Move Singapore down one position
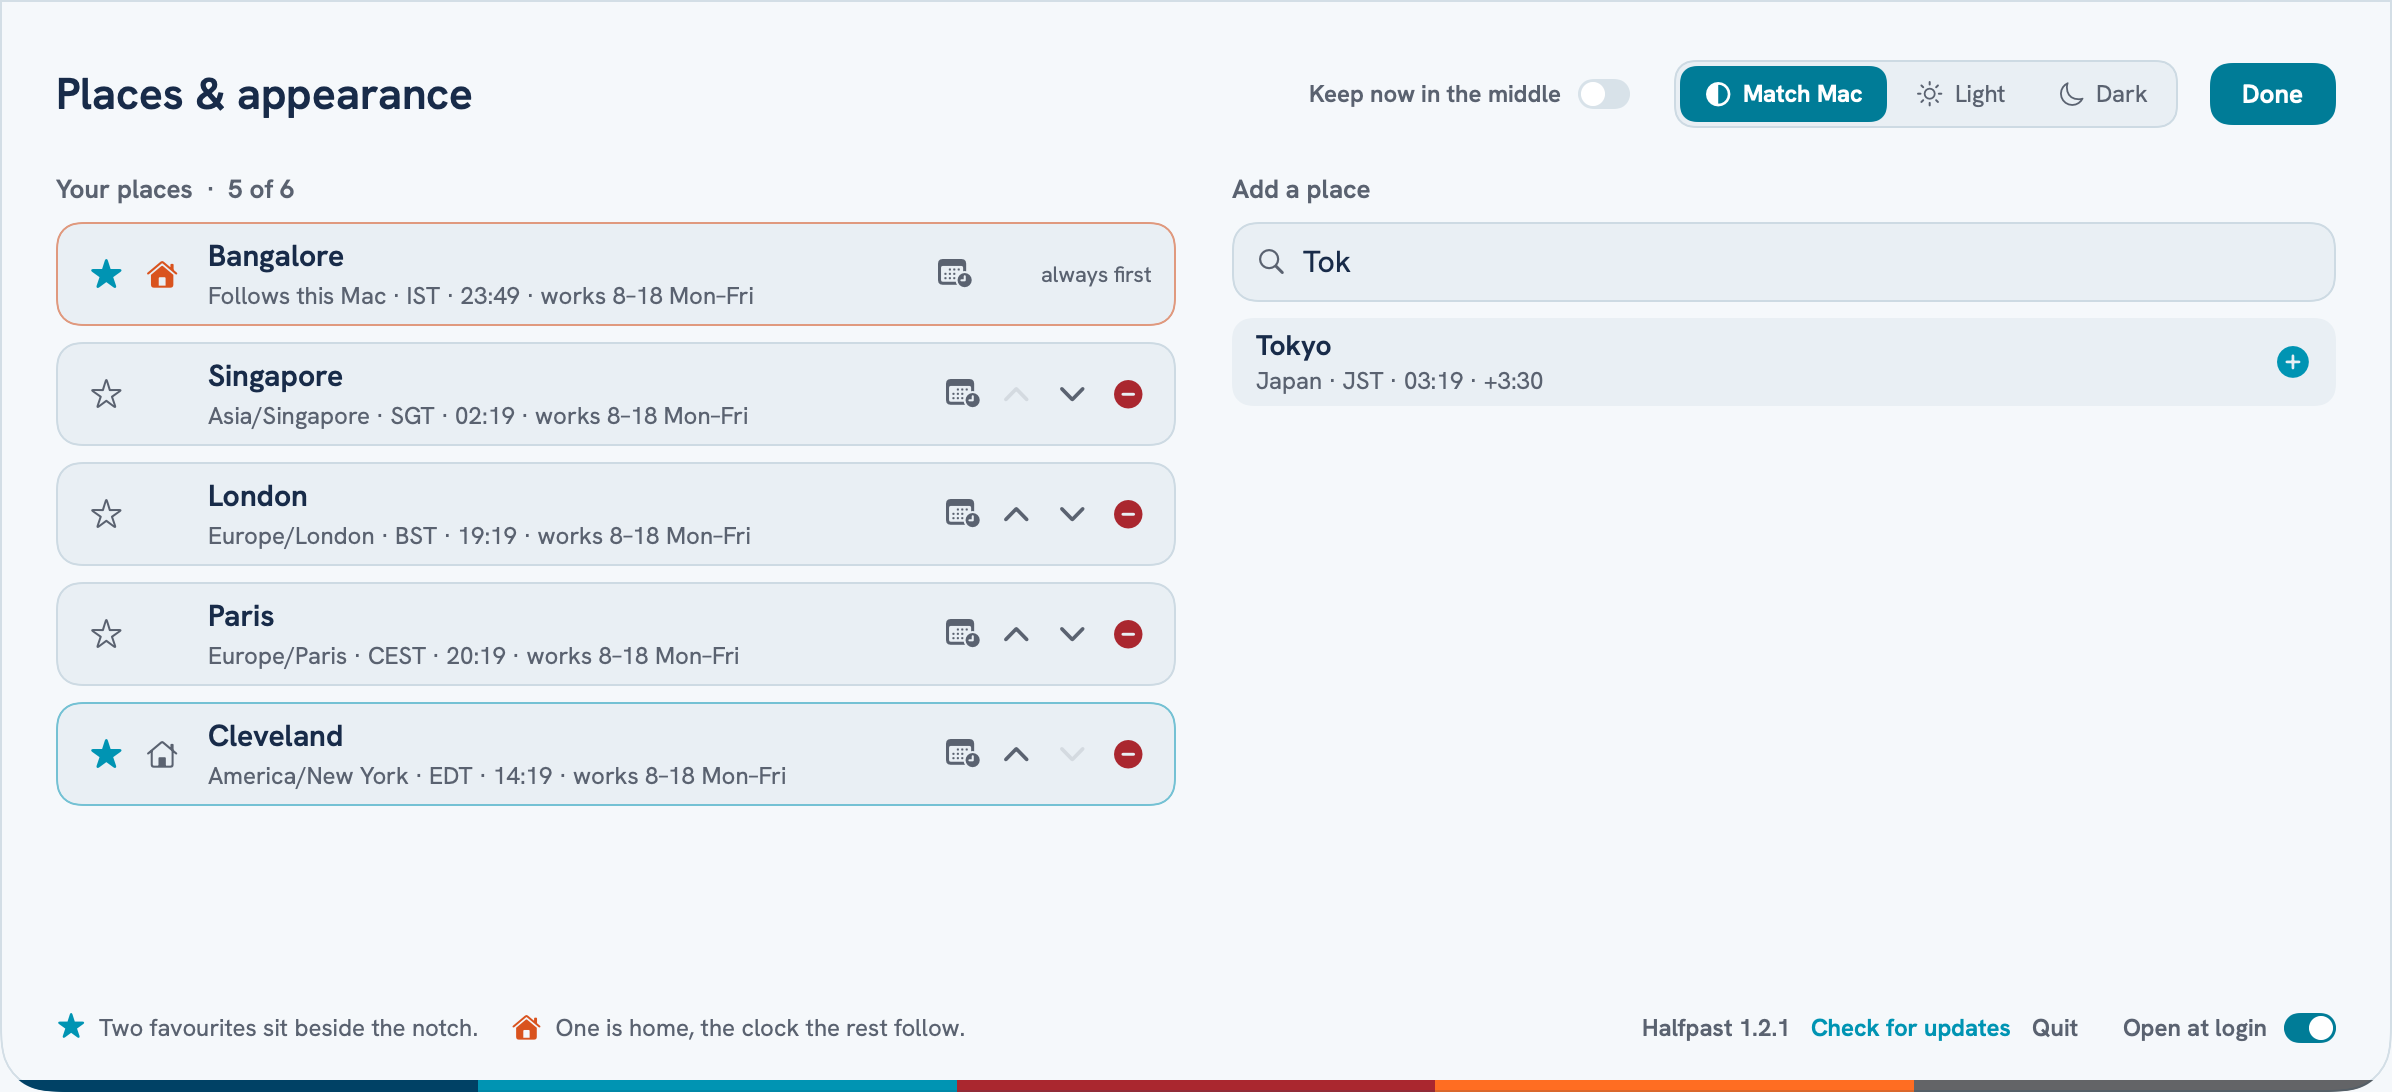The width and height of the screenshot is (2392, 1092). pos(1072,394)
